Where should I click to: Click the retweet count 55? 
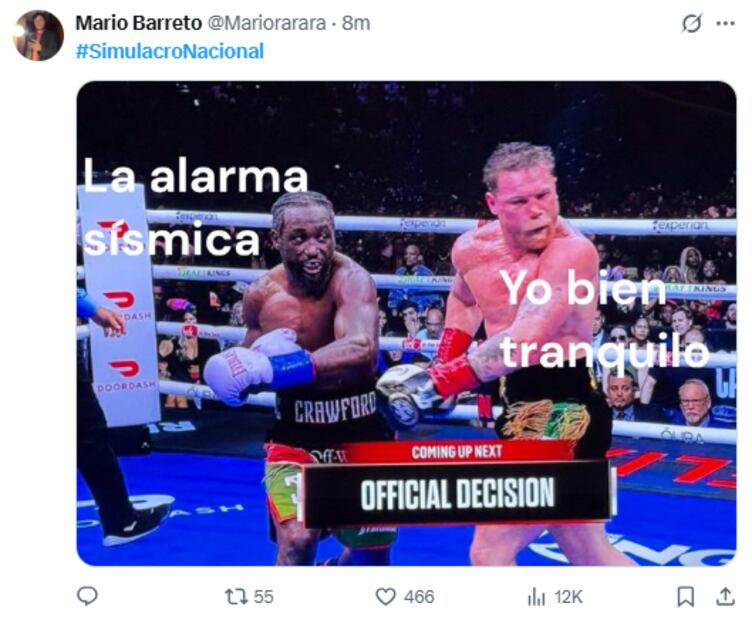(263, 597)
